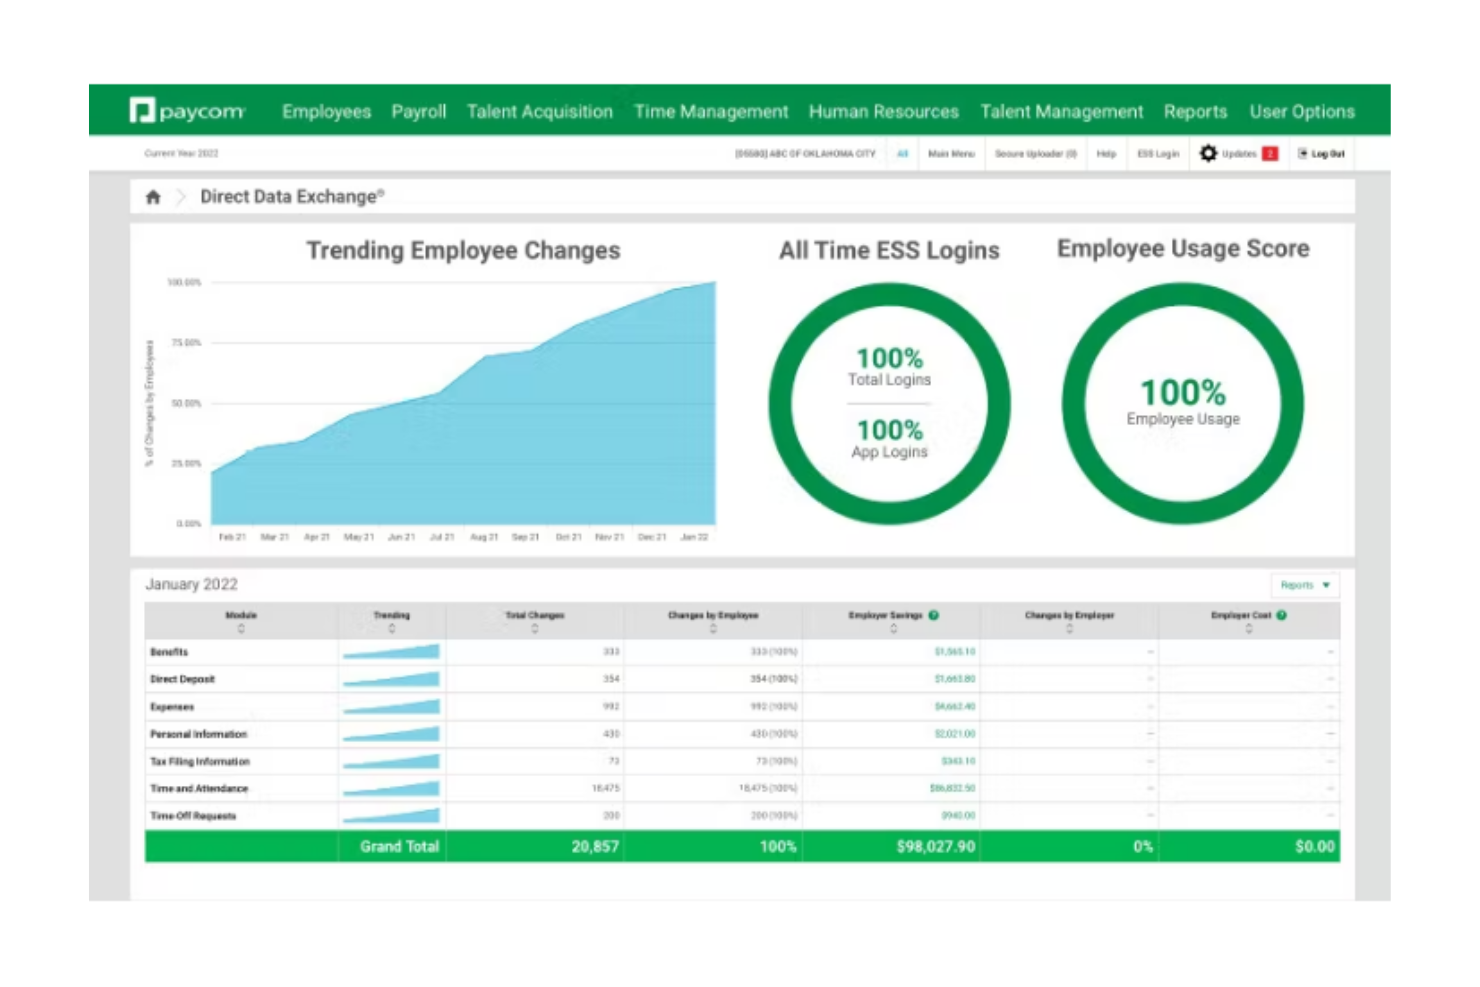The width and height of the screenshot is (1480, 987).
Task: Click the red Updates notification badge
Action: point(1270,153)
